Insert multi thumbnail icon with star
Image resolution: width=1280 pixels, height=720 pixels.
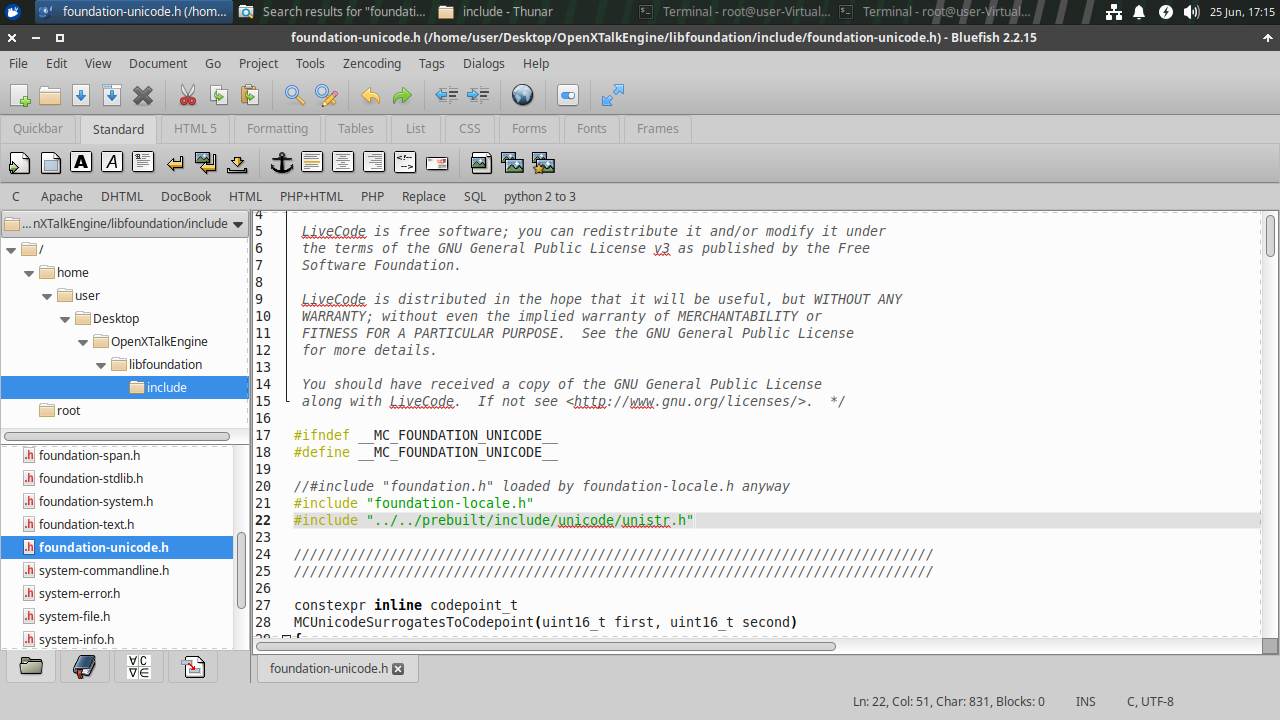pos(543,162)
